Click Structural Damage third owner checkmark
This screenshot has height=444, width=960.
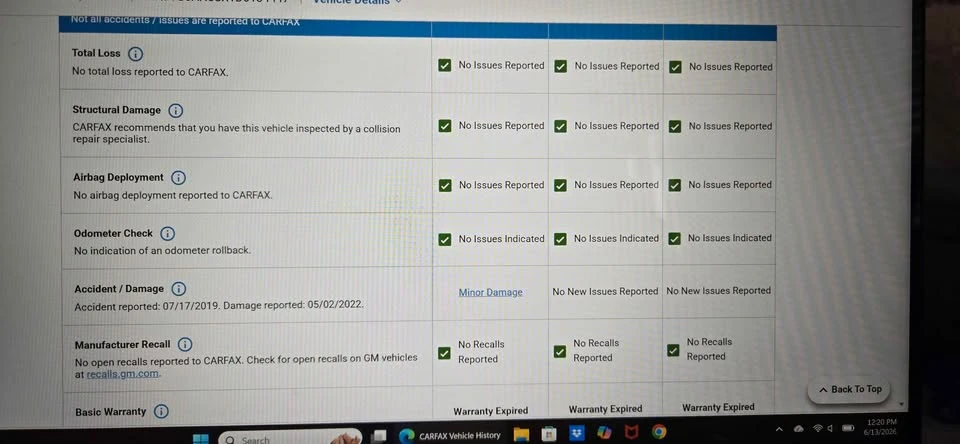click(675, 127)
